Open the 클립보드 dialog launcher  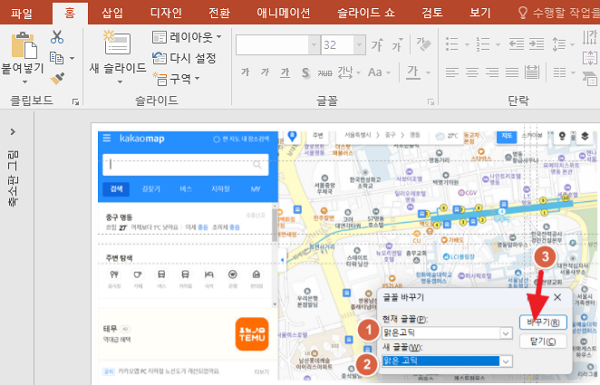75,101
